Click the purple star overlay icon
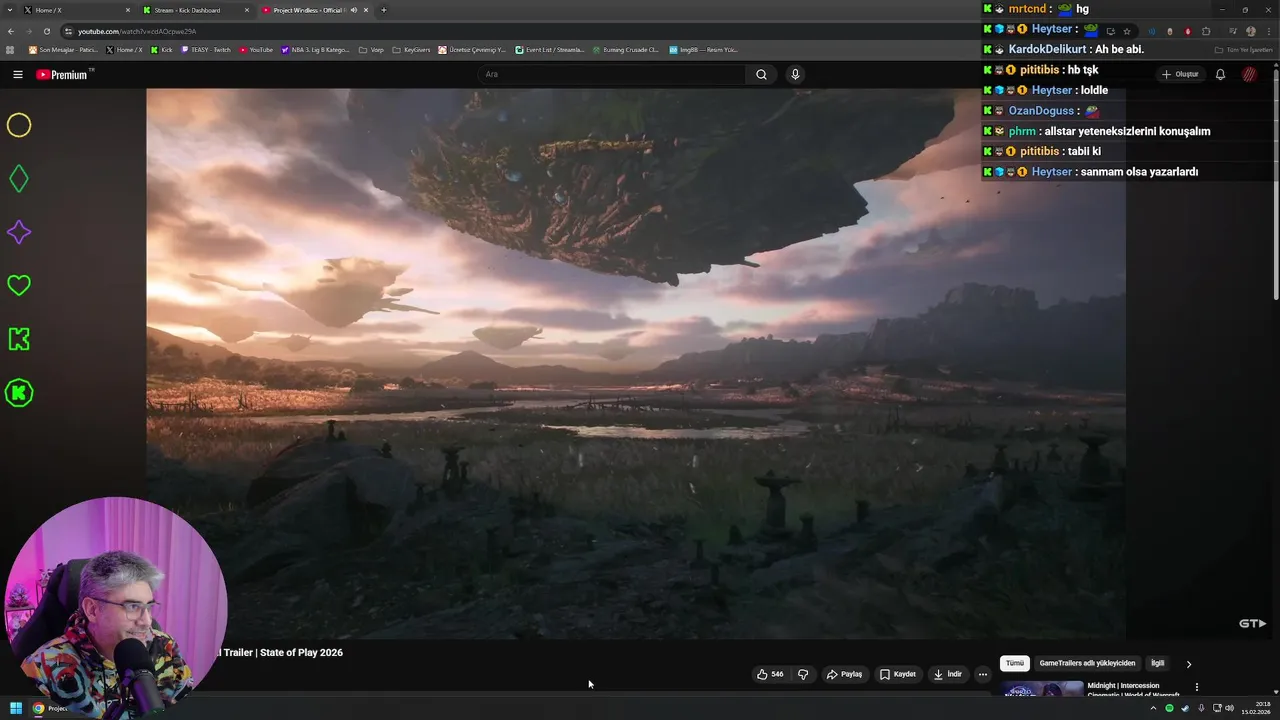Viewport: 1280px width, 720px height. click(19, 232)
